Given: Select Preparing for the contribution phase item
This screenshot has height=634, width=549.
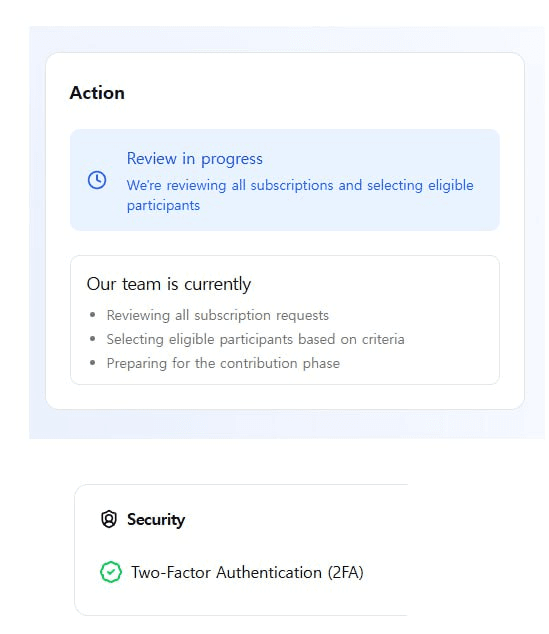Looking at the screenshot, I should coord(223,363).
